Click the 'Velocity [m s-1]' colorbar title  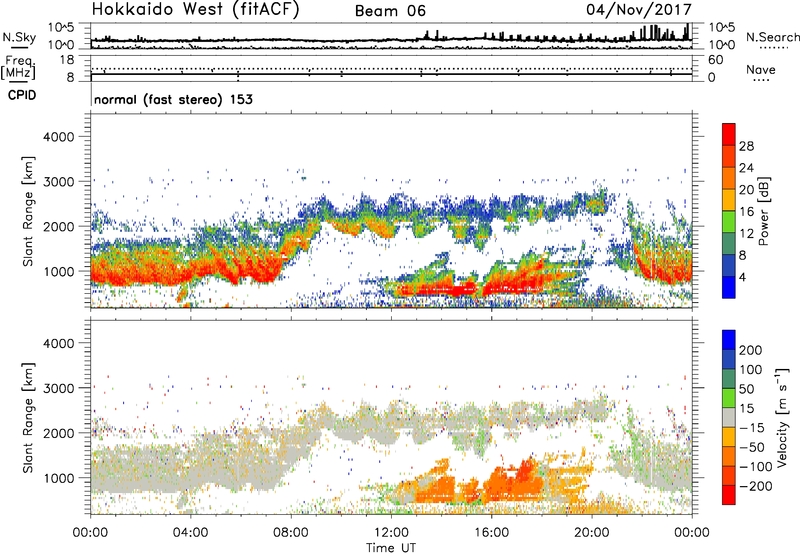(782, 418)
